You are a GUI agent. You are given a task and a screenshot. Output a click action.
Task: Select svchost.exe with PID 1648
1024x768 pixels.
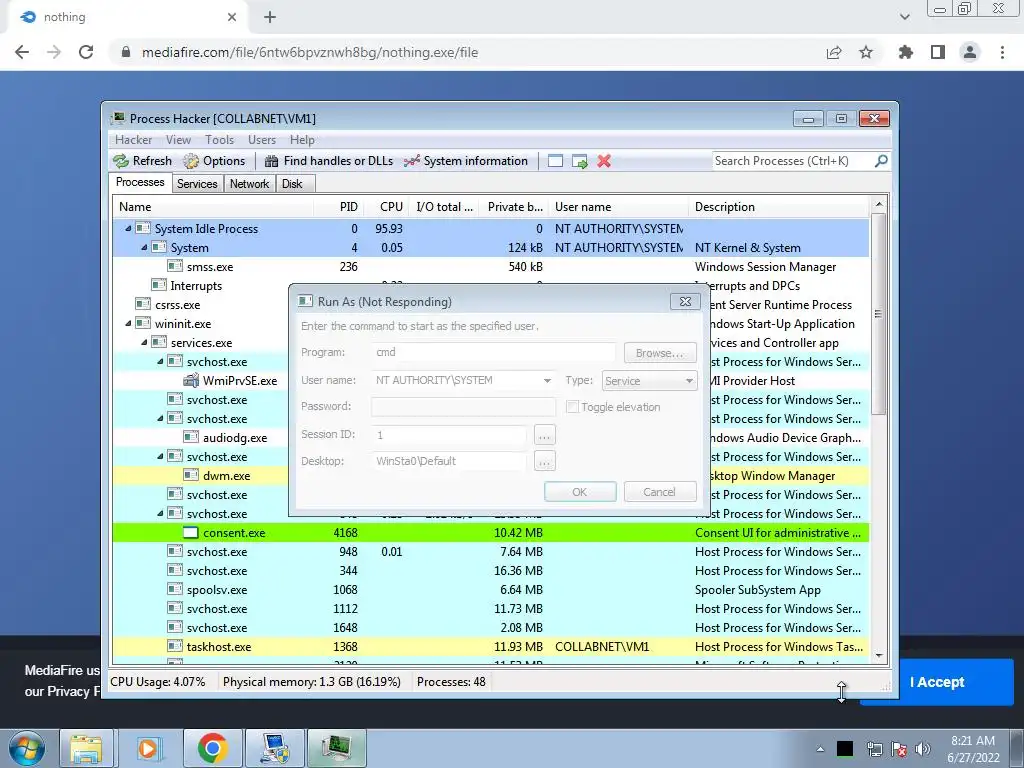pyautogui.click(x=490, y=628)
